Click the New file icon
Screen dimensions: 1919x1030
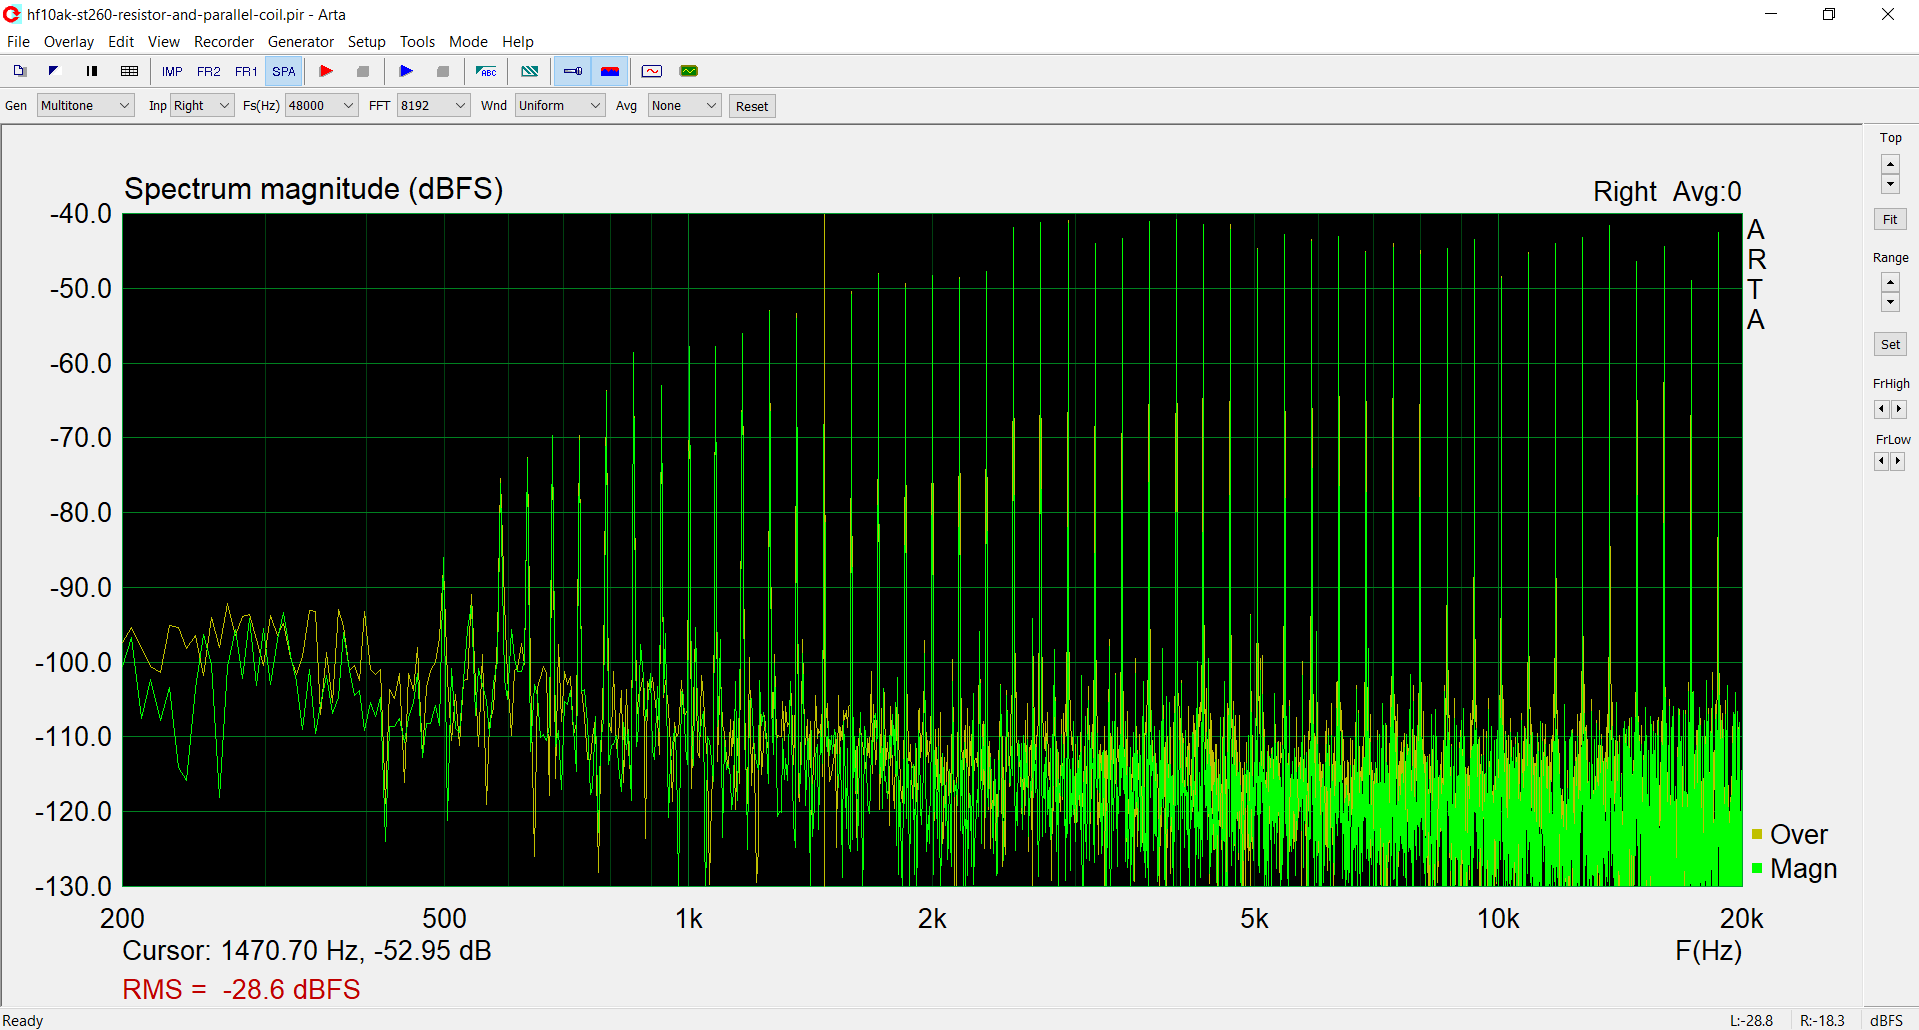click(x=19, y=71)
